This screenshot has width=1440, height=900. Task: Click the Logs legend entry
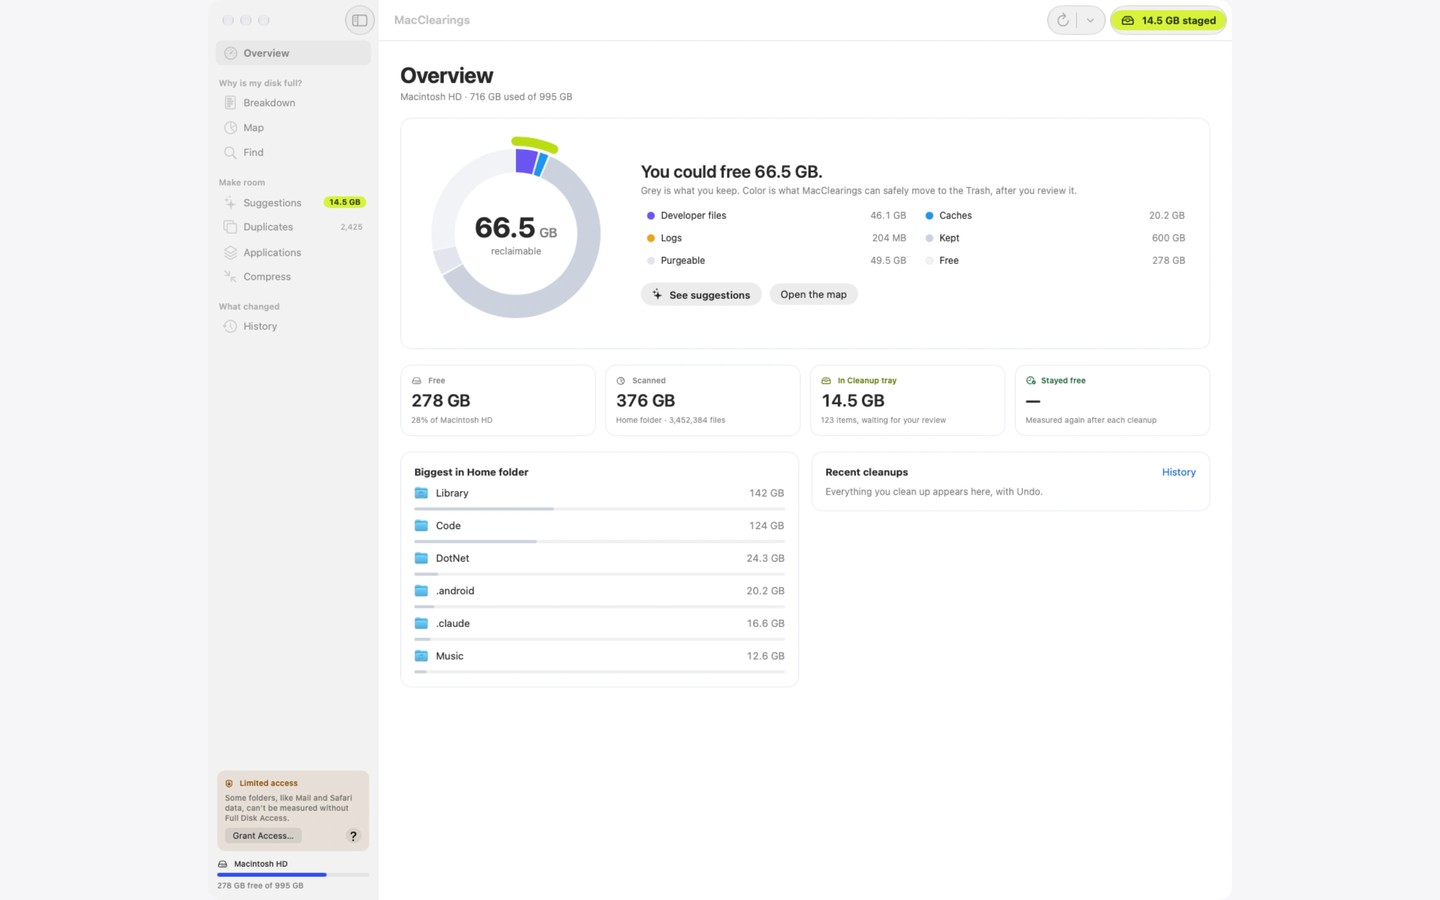click(x=776, y=238)
